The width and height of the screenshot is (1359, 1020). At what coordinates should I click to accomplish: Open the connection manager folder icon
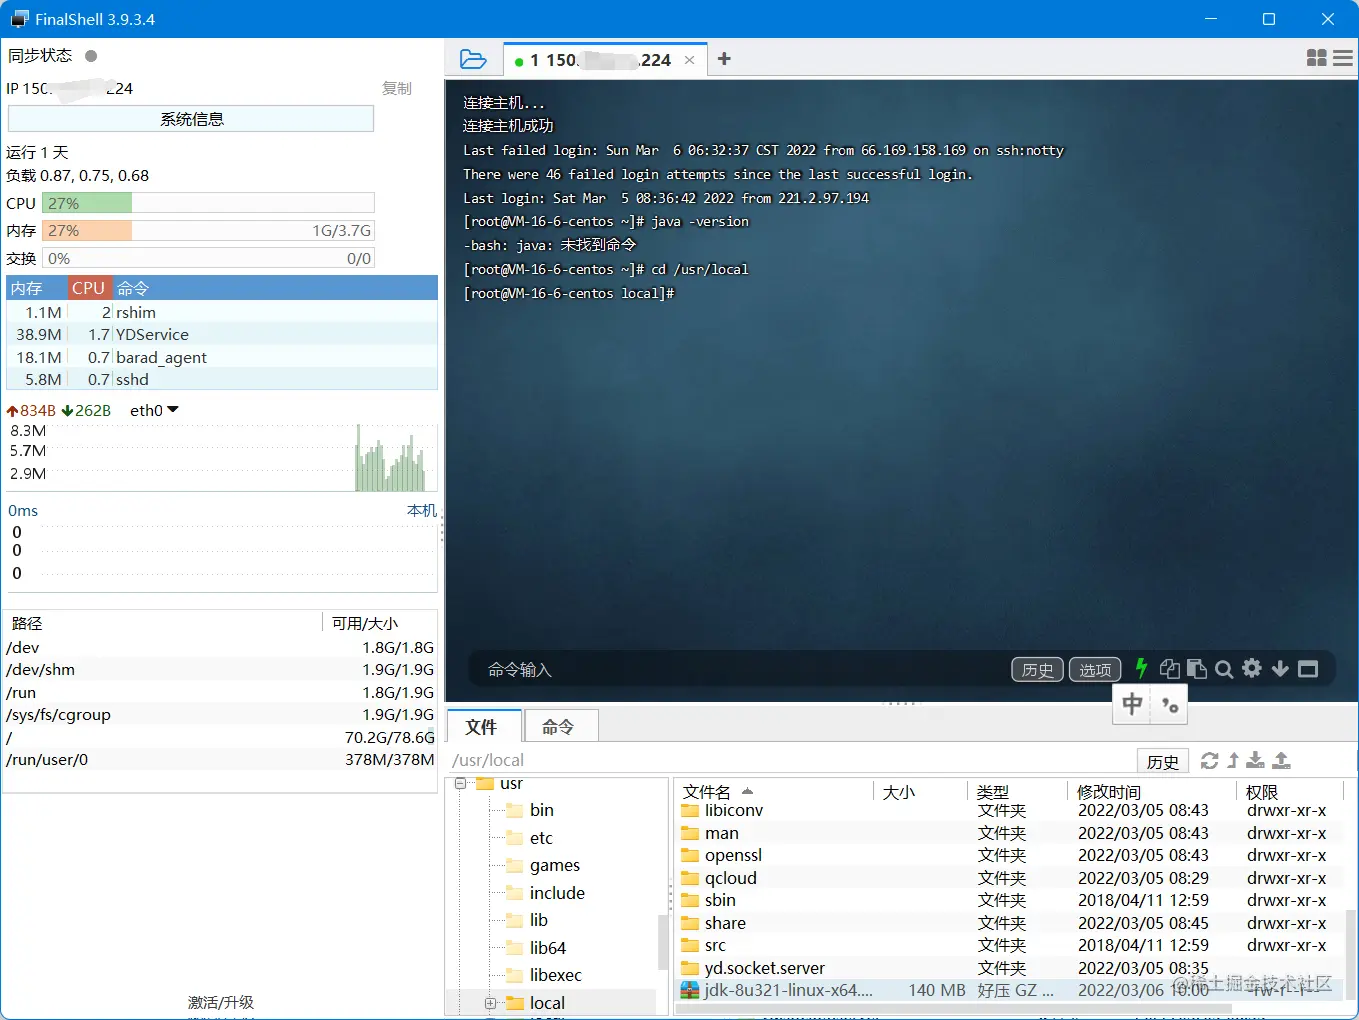473,60
